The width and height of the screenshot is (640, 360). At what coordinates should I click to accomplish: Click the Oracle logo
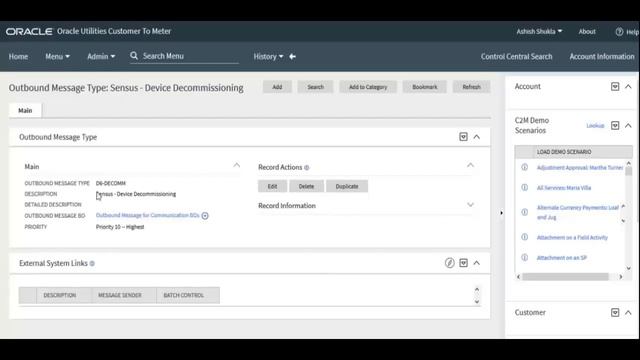29,31
